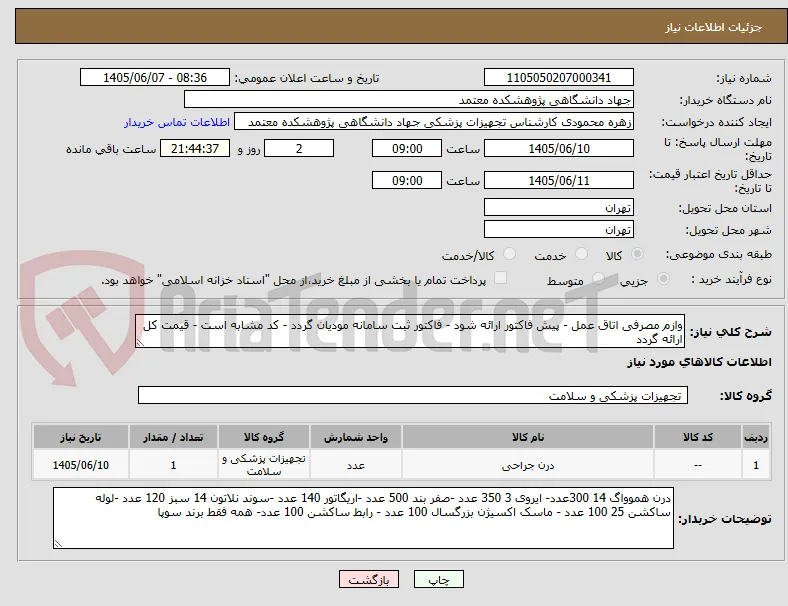Click the چاپ (print) button

point(439,579)
